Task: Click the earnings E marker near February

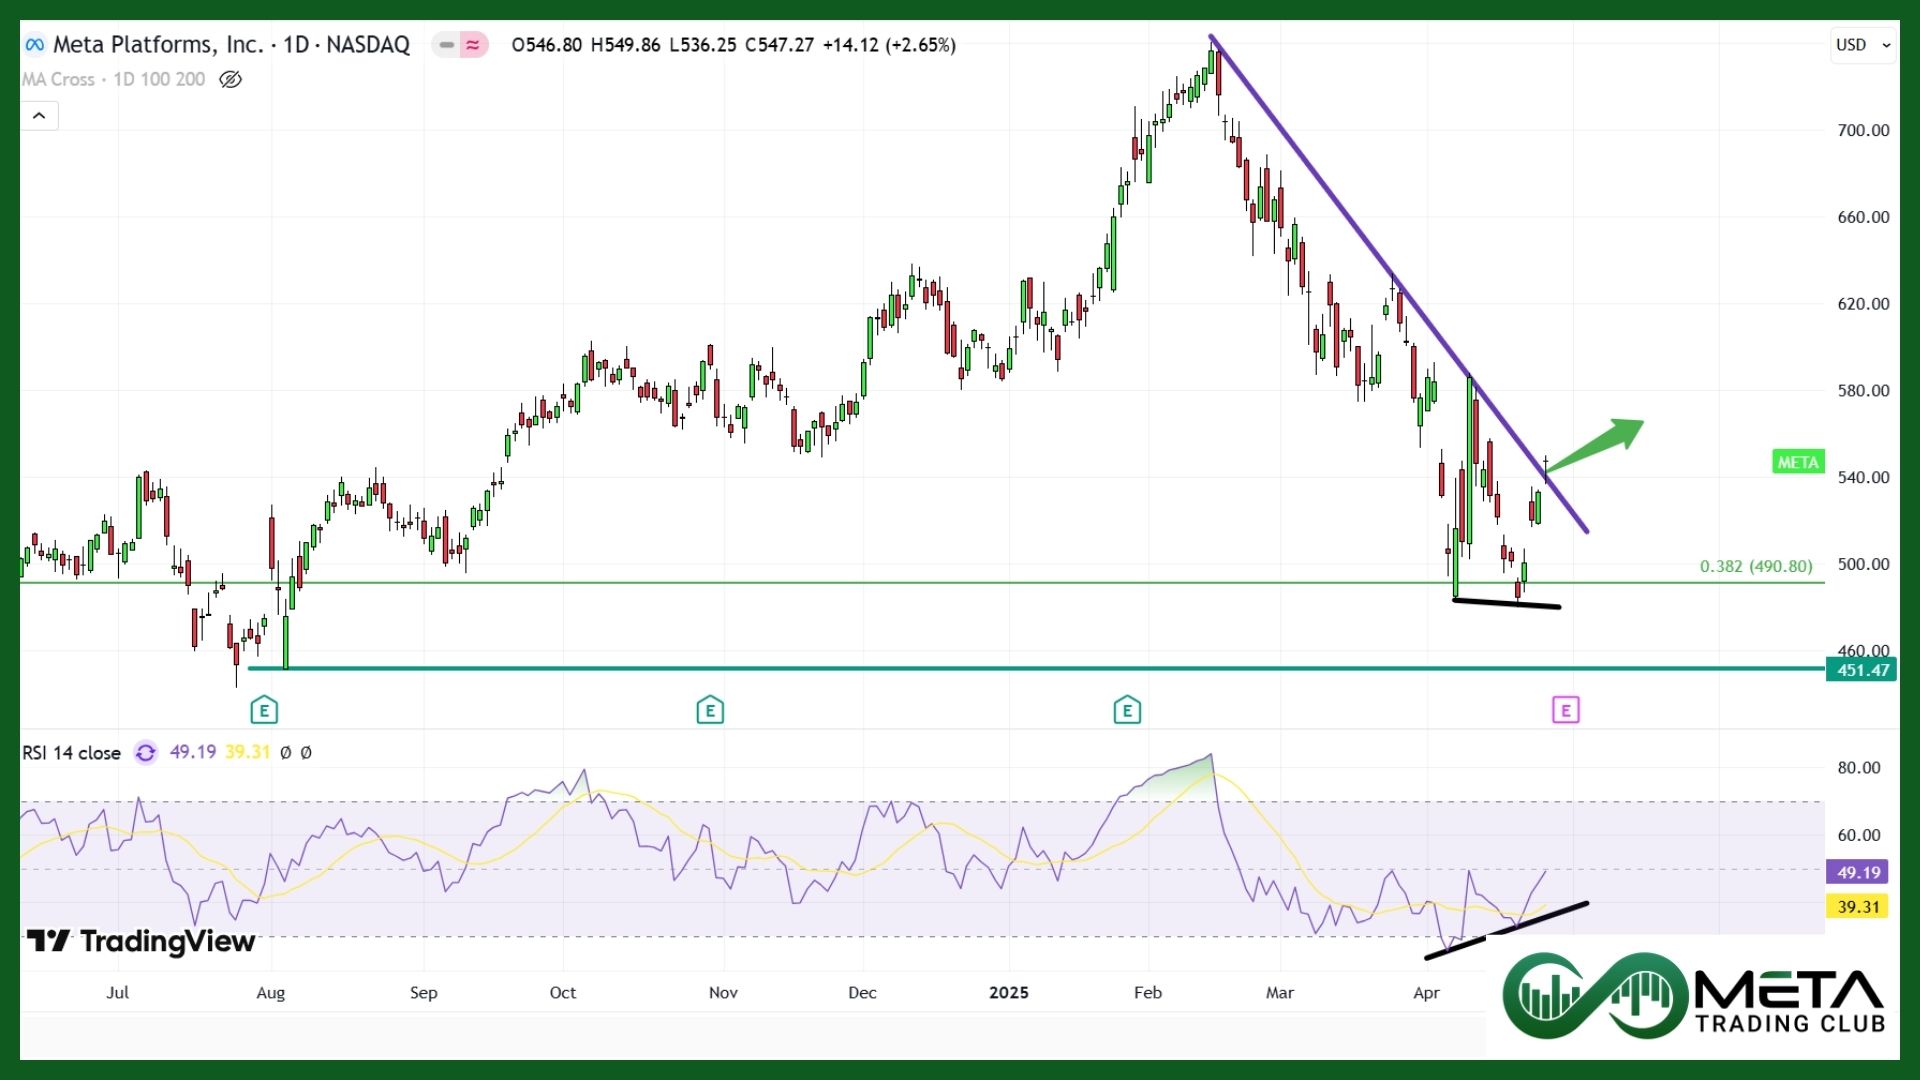Action: pyautogui.click(x=1127, y=711)
